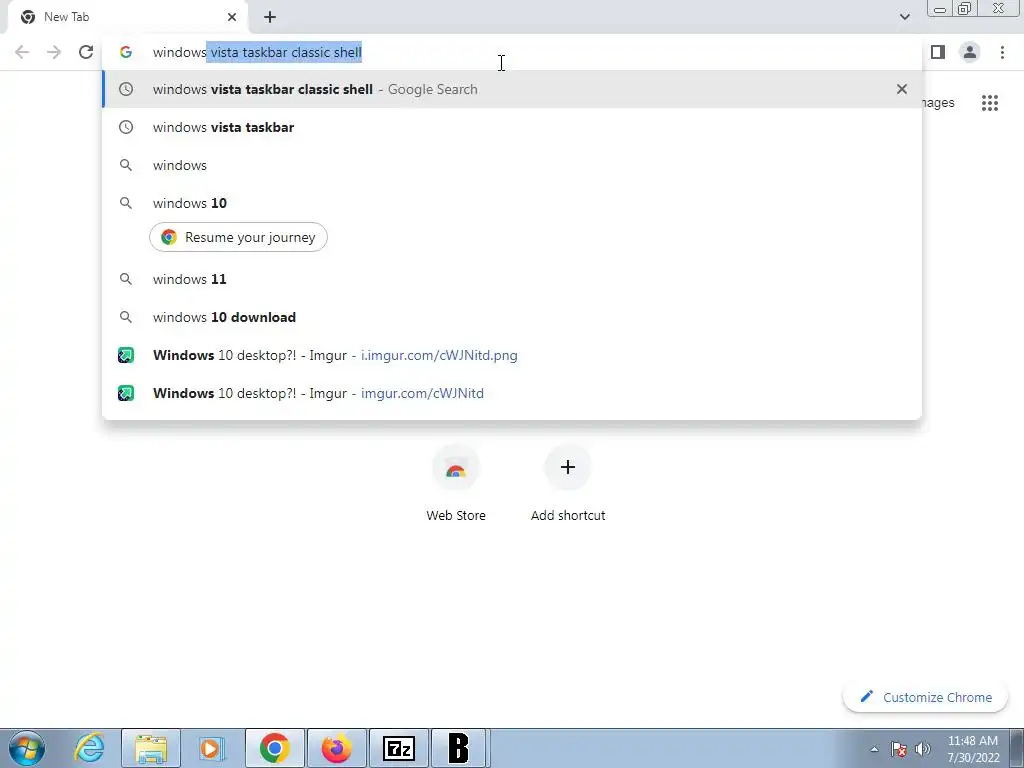
Task: Open imgur.com/cWJNitd history entry
Action: [512, 393]
